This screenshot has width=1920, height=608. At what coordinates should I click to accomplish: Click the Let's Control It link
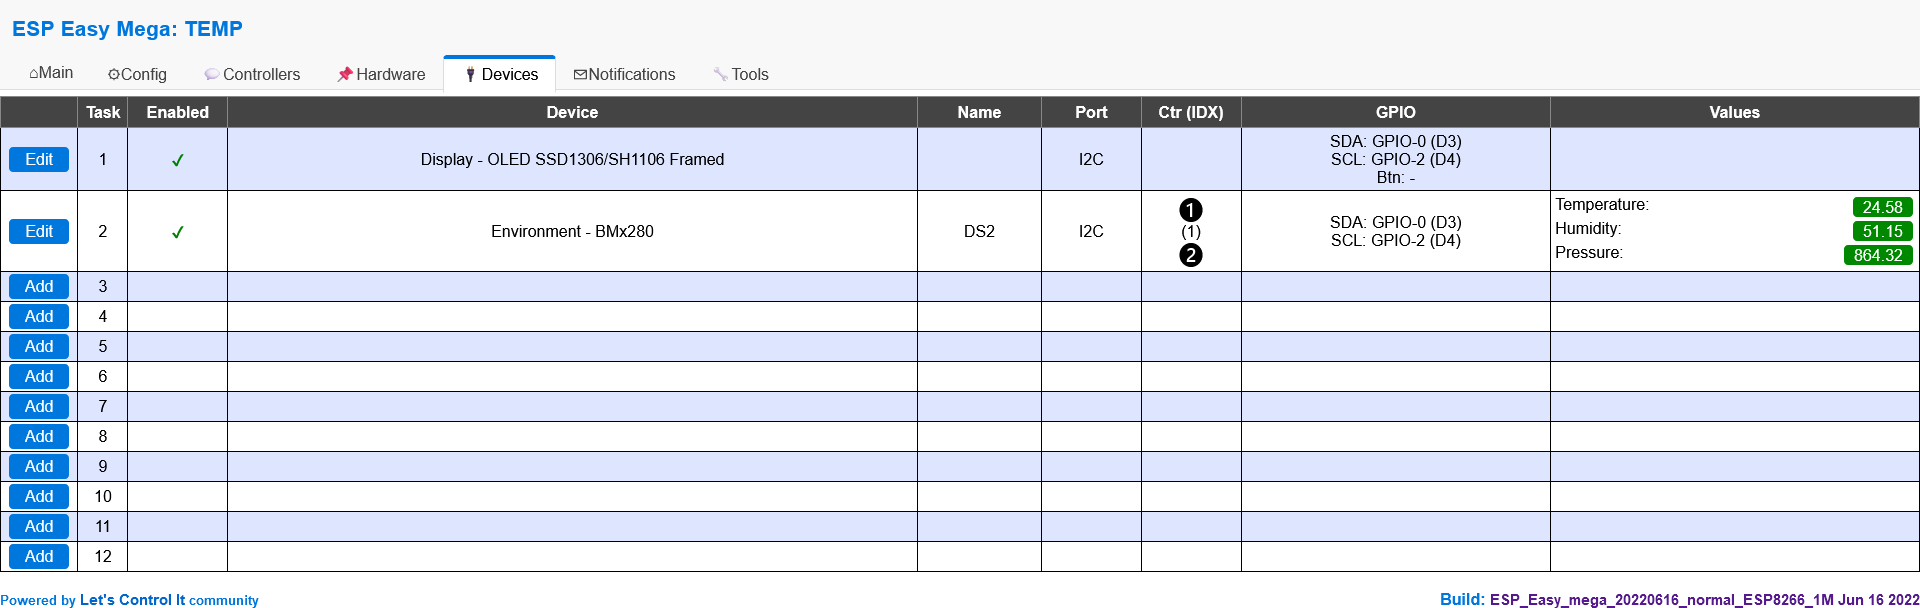132,600
